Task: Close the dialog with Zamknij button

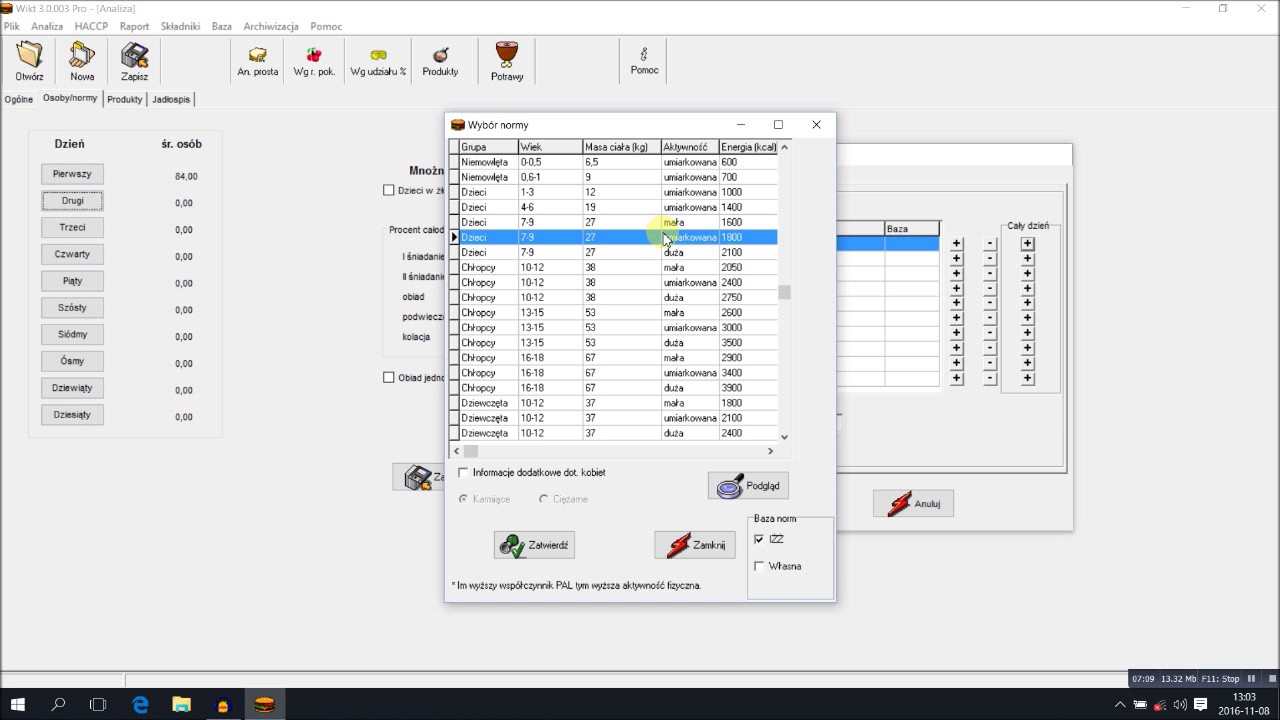Action: pyautogui.click(x=695, y=545)
